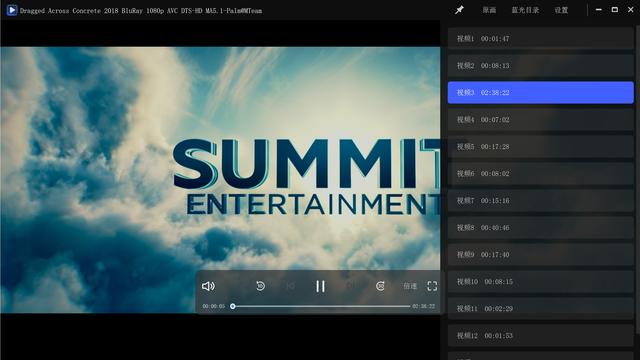Open the 设置 settings menu
The image size is (640, 360).
[561, 10]
